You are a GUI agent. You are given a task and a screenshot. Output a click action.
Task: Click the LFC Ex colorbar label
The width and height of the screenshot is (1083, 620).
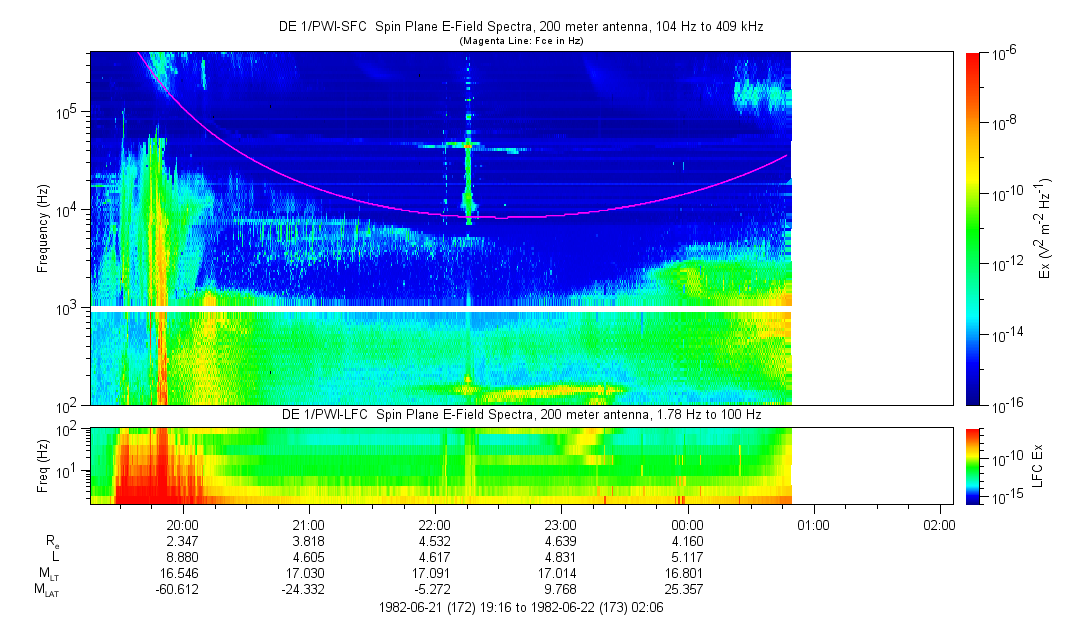[x=1040, y=465]
